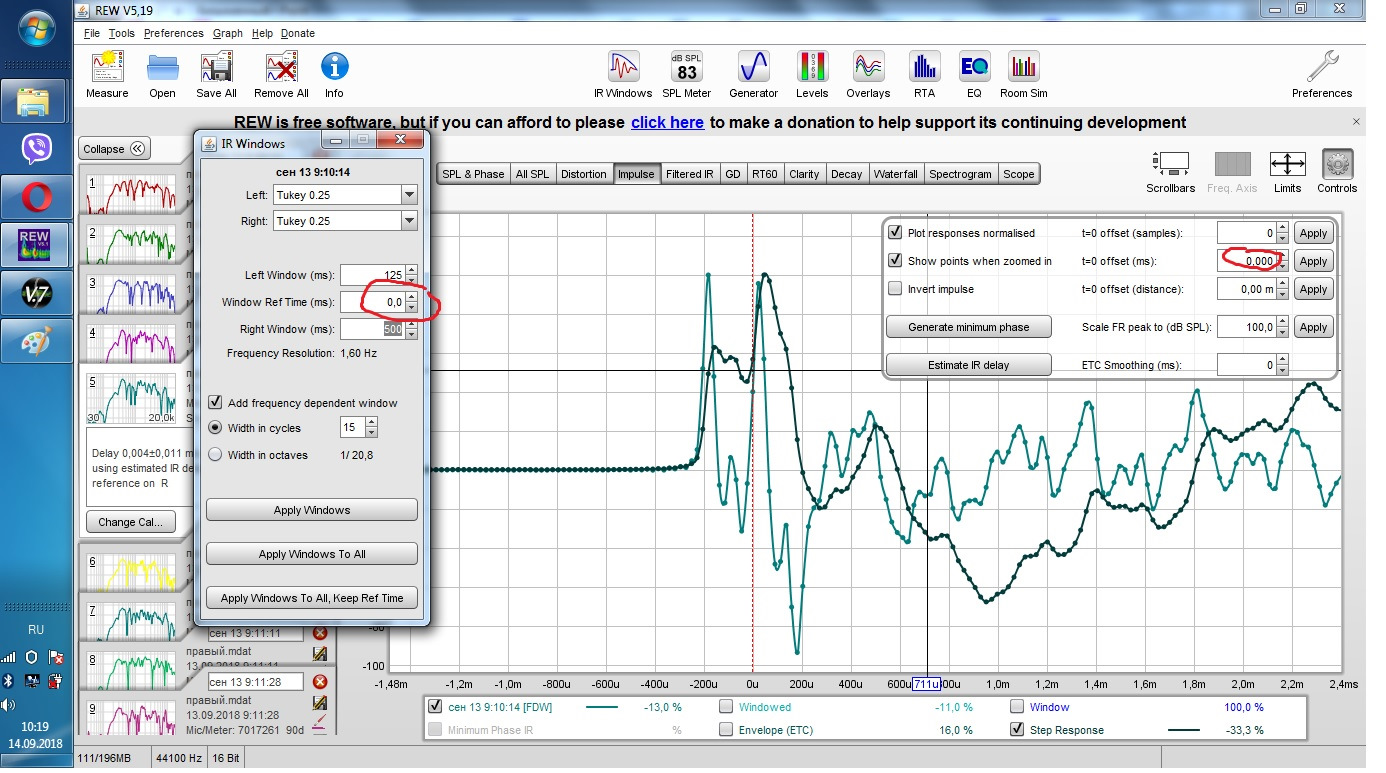Select the Width in octaves radio button
Screen dimensions: 1386x773
(x=215, y=454)
